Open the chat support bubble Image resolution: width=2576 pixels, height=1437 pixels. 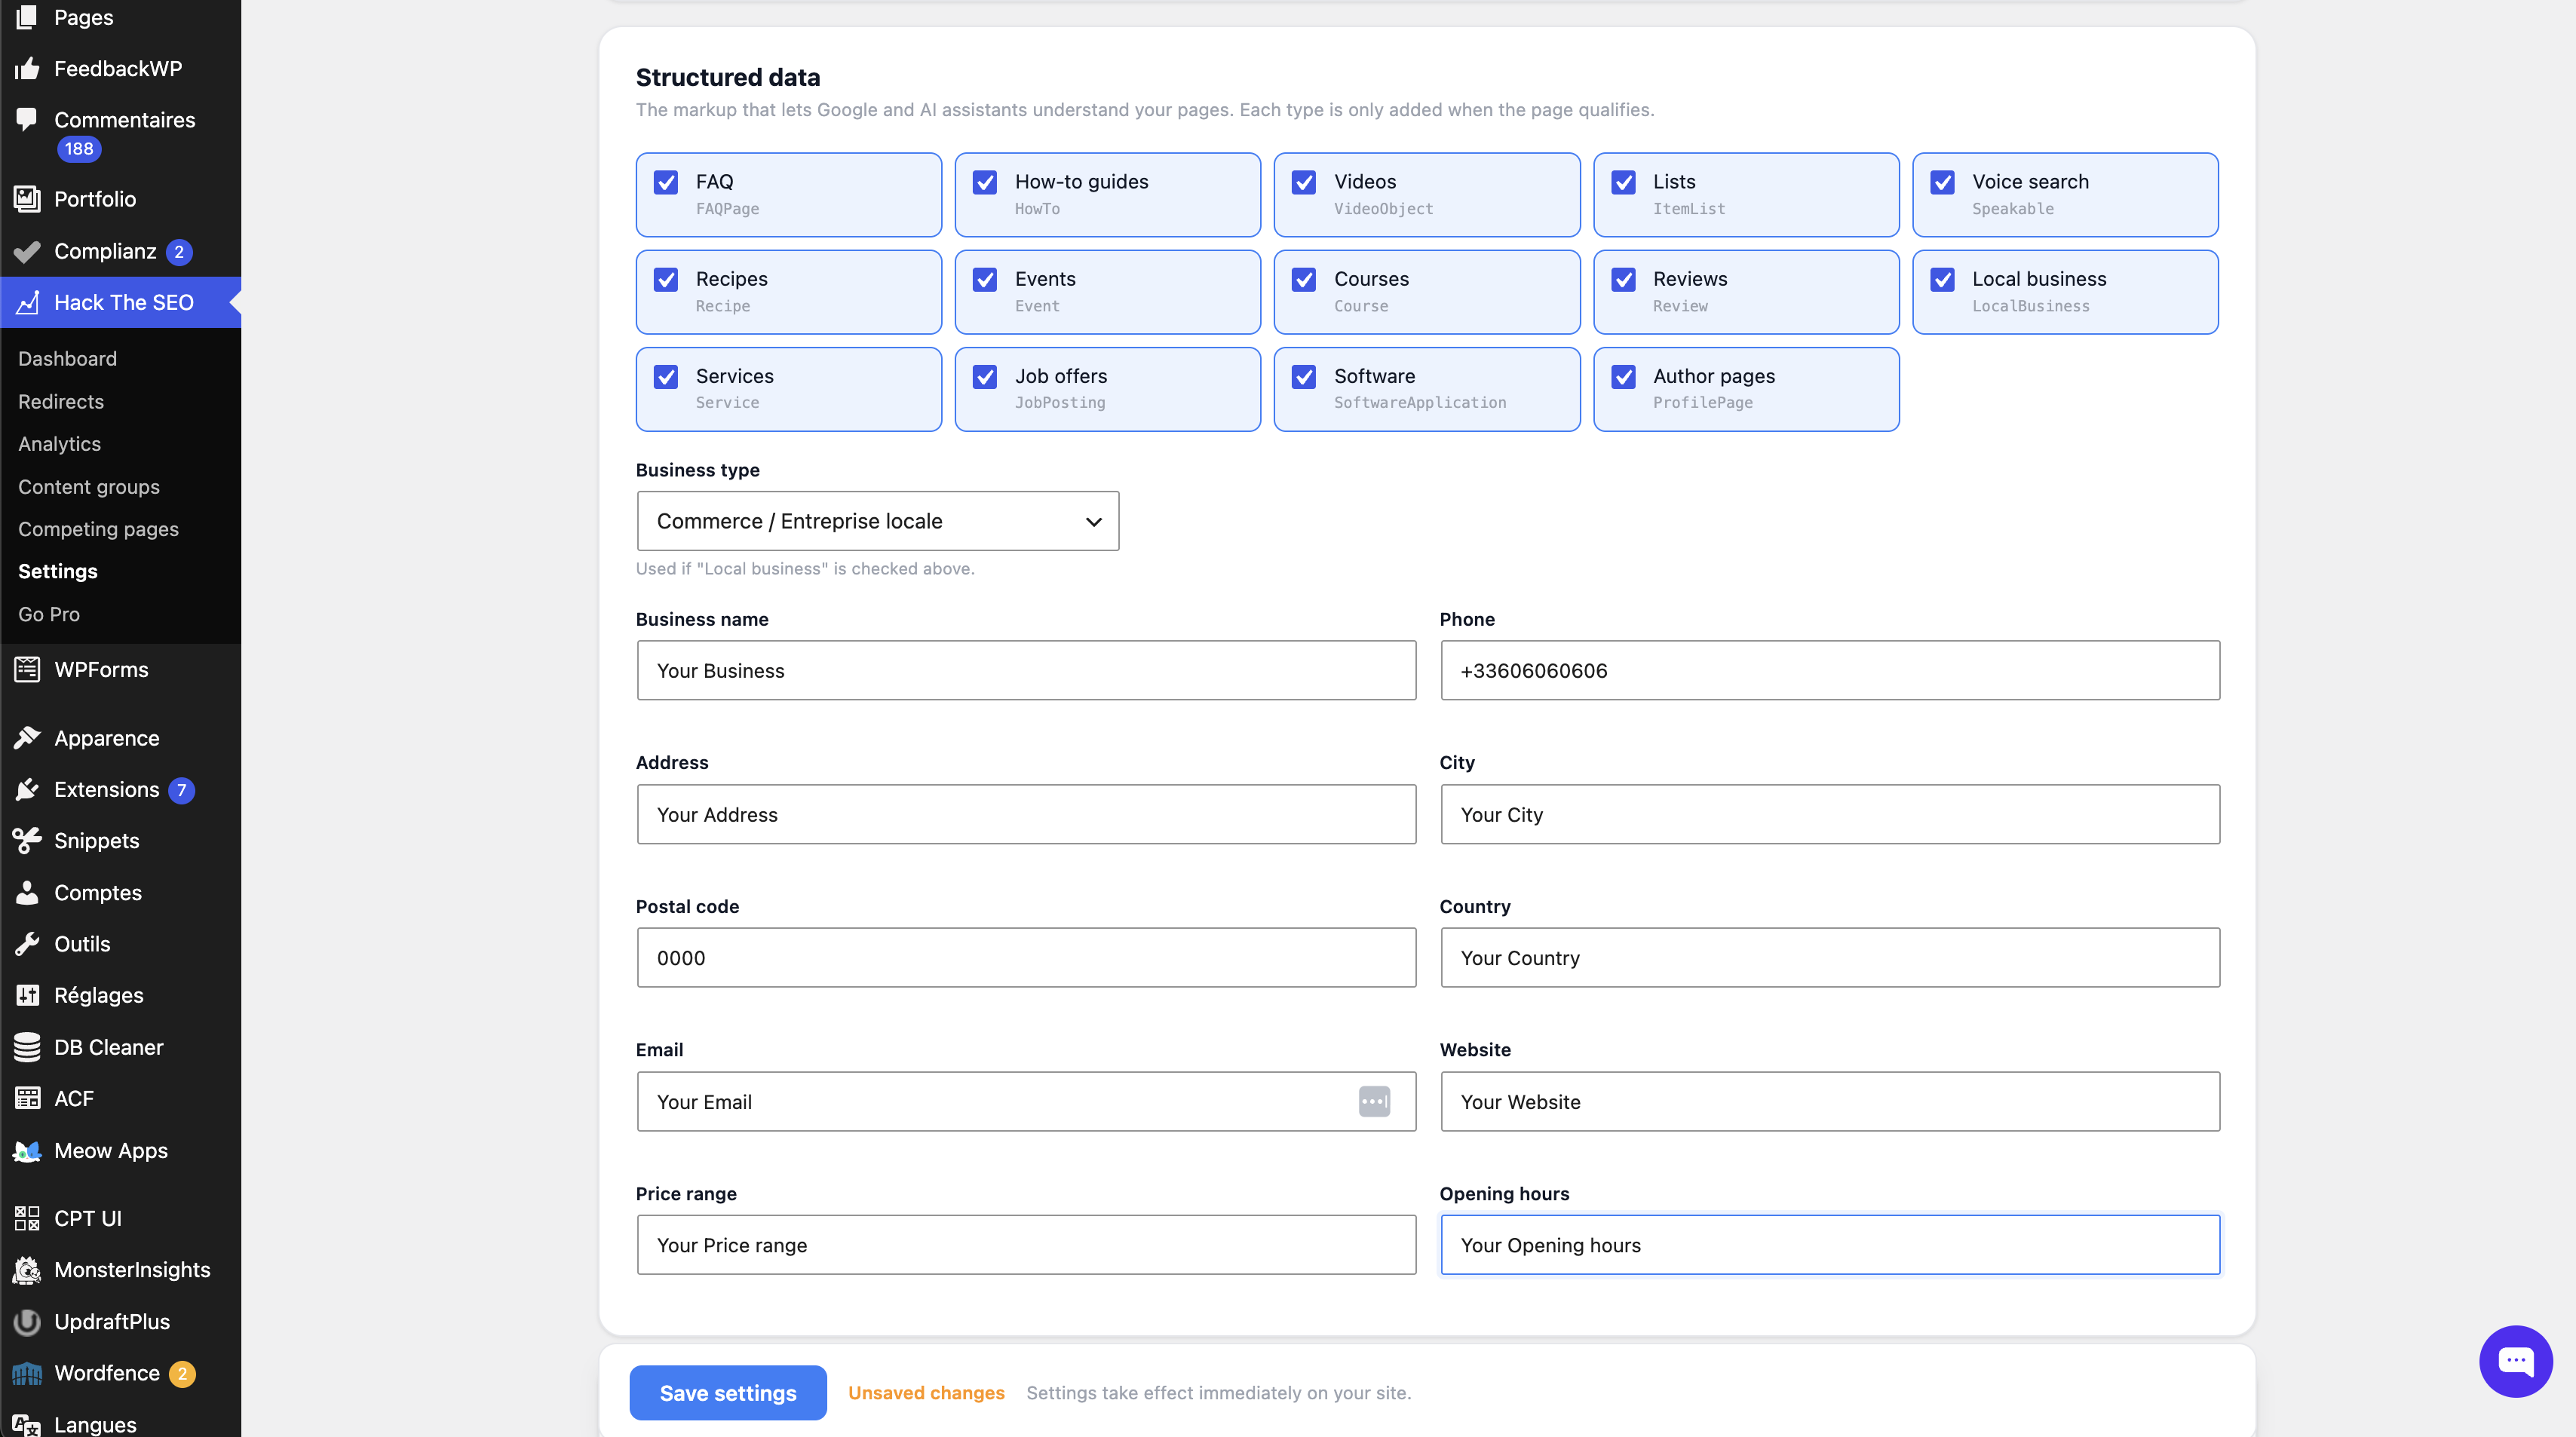pyautogui.click(x=2515, y=1361)
